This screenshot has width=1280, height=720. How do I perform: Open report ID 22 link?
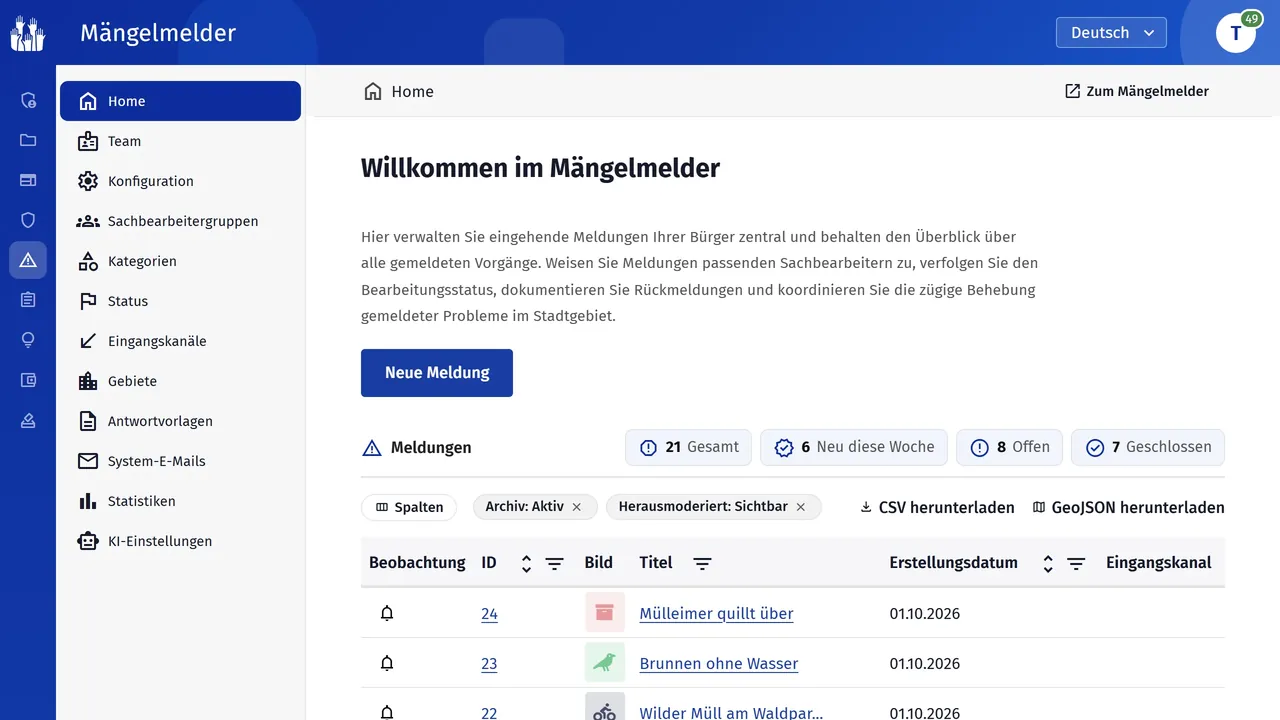[489, 712]
